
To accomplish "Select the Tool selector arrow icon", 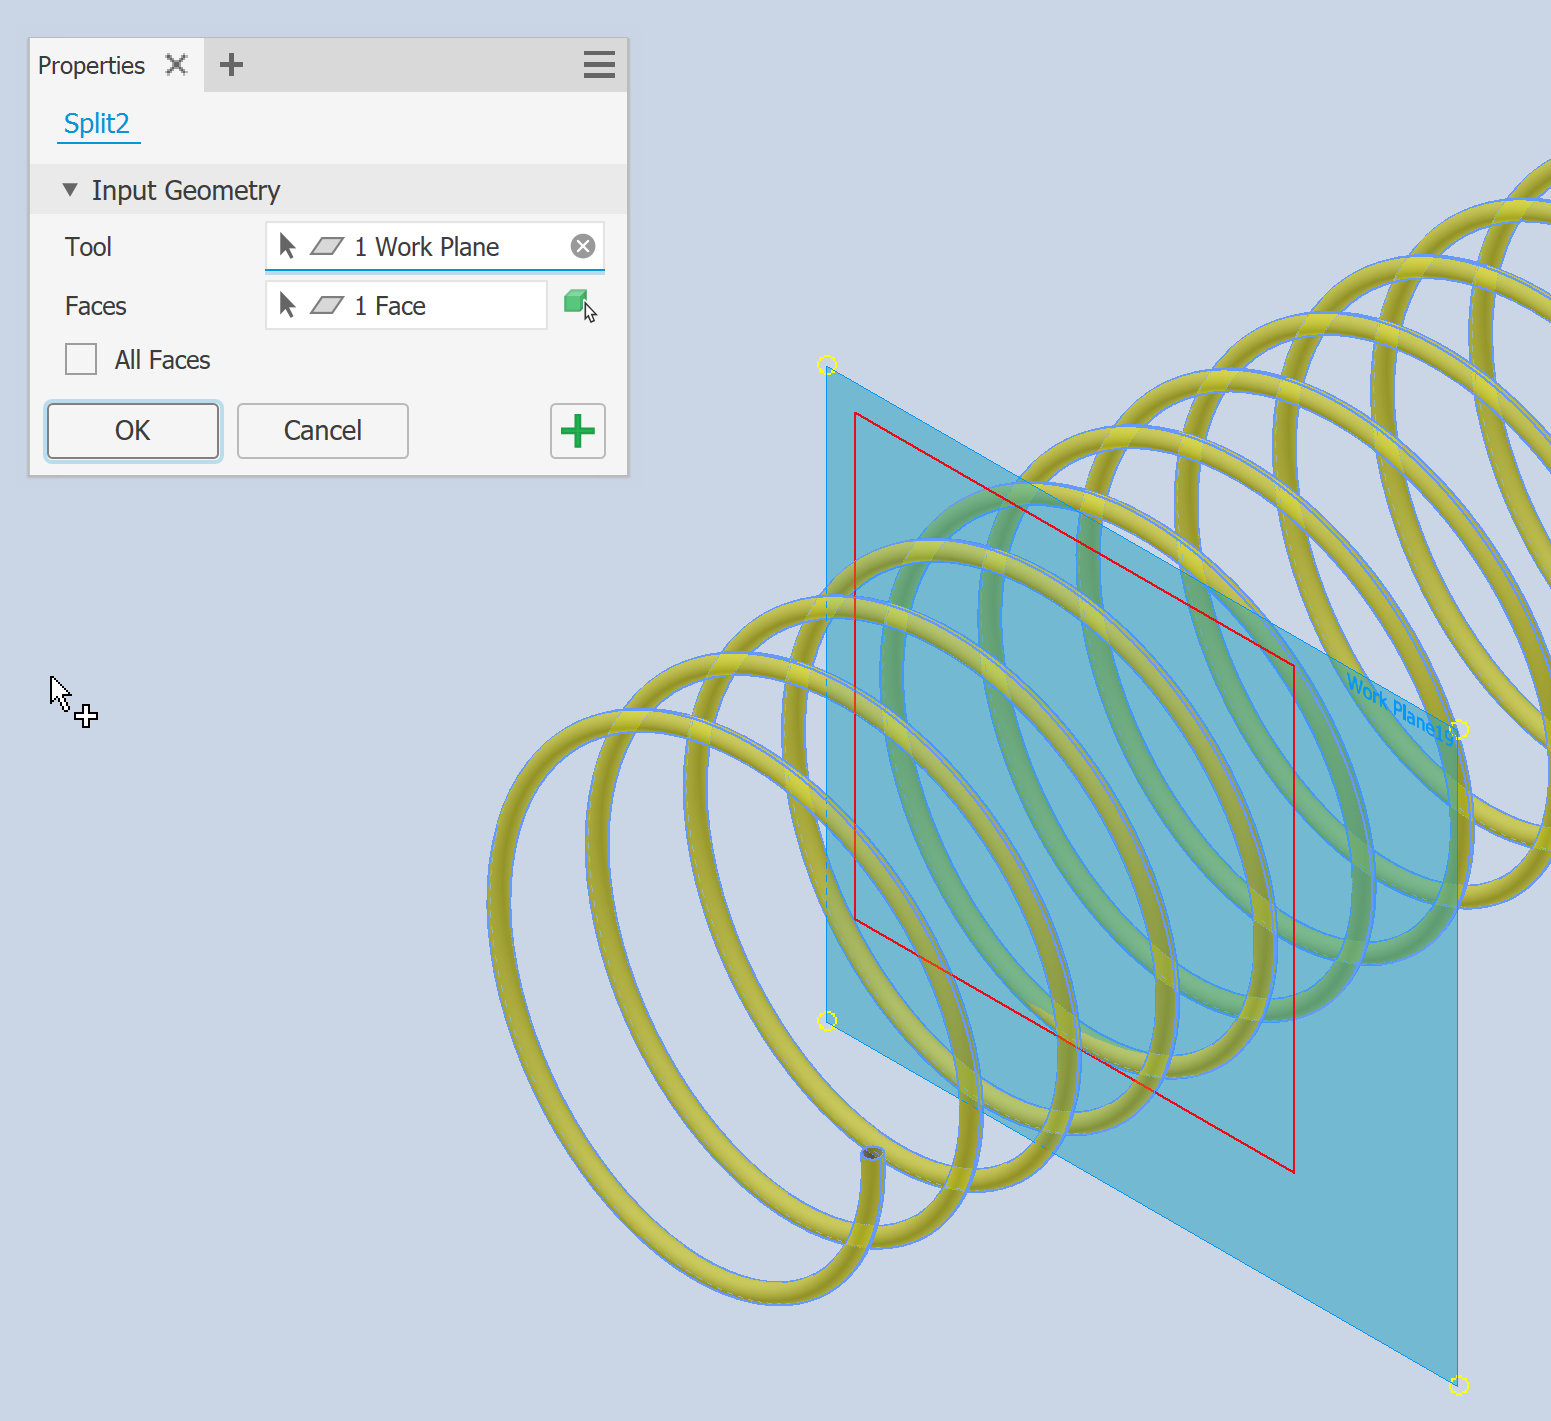I will pyautogui.click(x=287, y=246).
